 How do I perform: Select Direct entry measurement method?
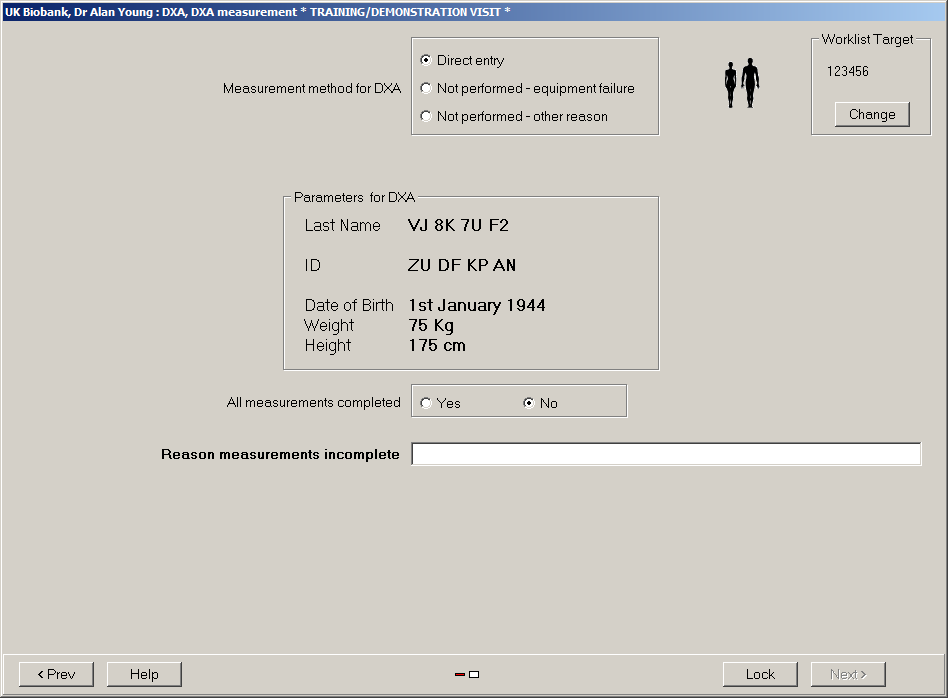(x=427, y=61)
